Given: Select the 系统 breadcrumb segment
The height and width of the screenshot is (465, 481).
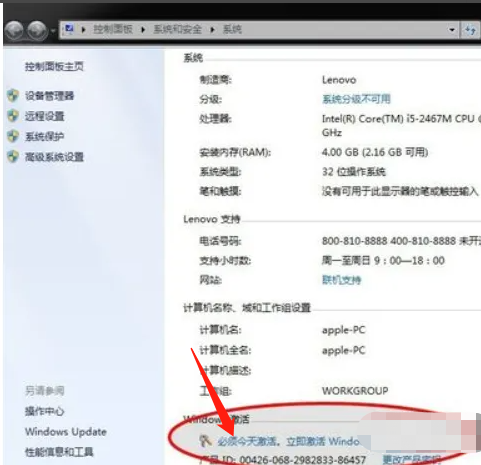Looking at the screenshot, I should point(232,29).
